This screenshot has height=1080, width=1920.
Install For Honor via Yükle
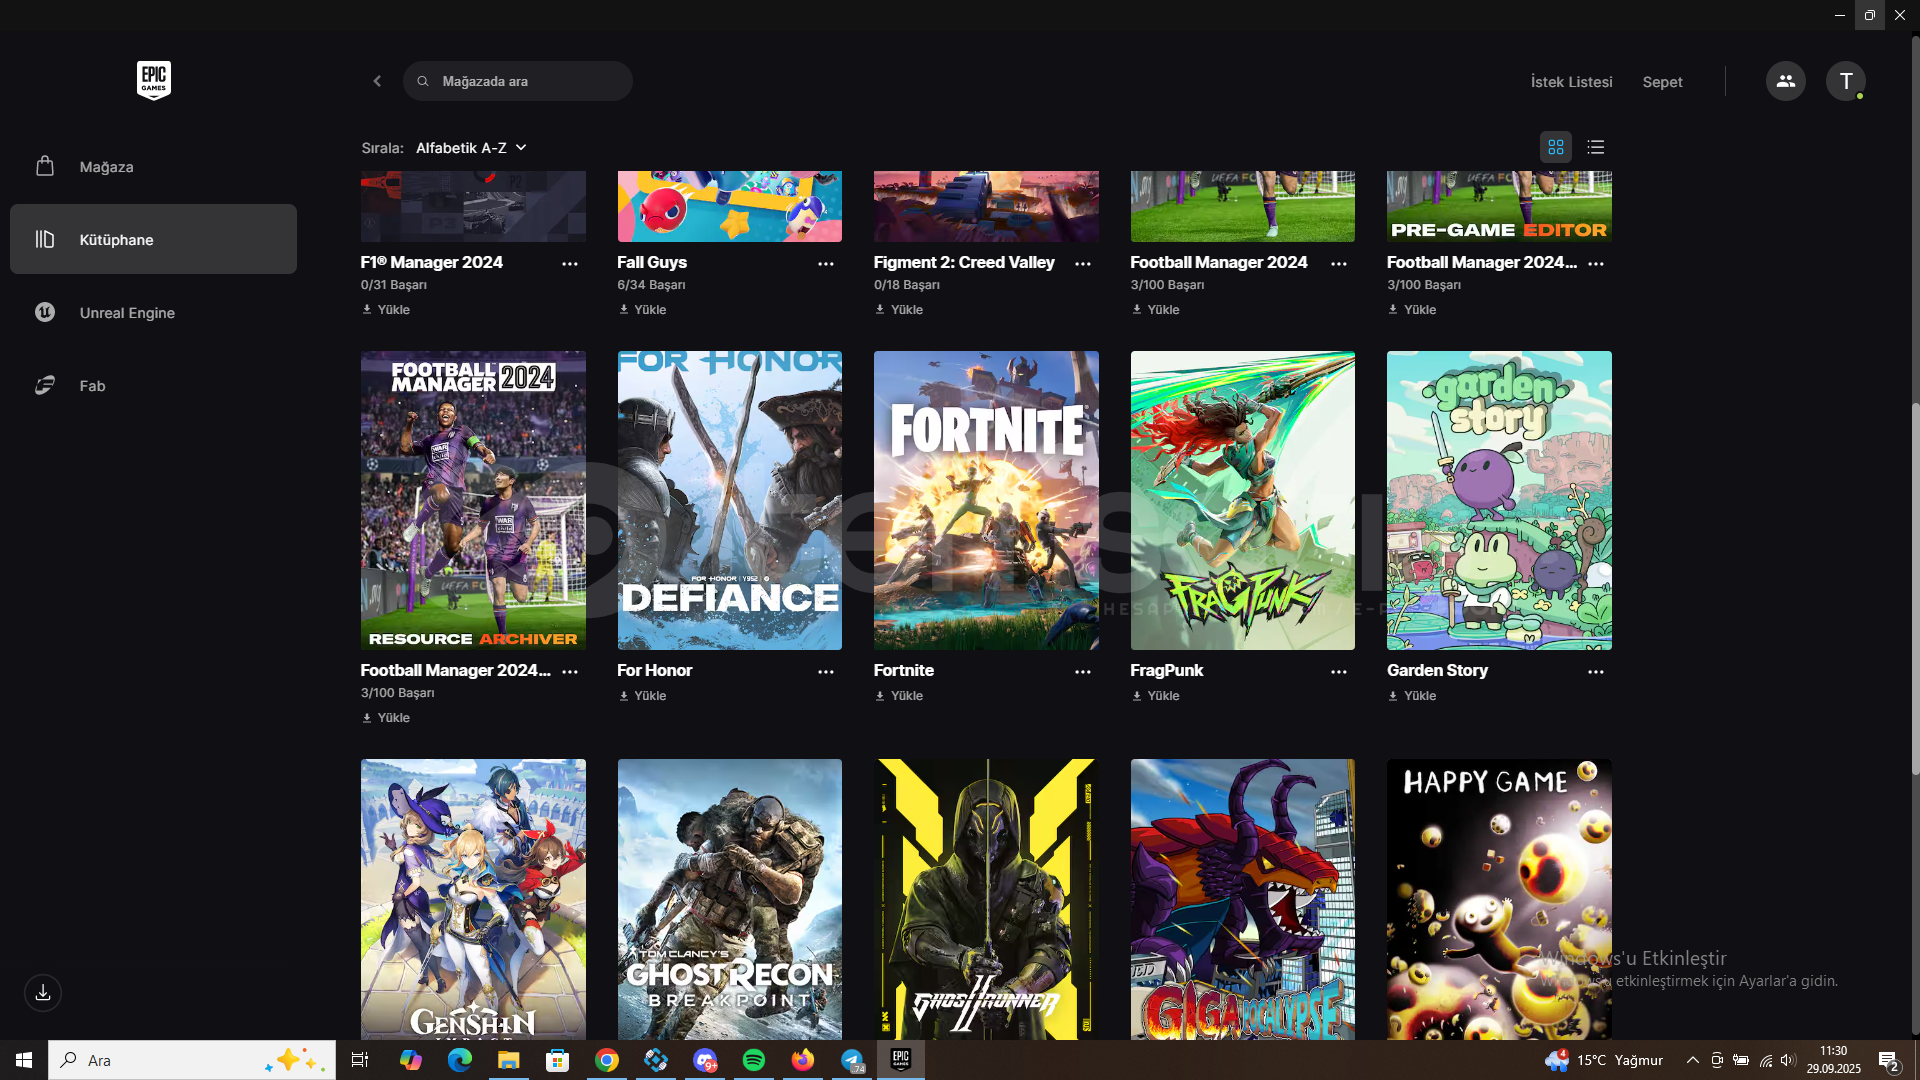pos(642,696)
